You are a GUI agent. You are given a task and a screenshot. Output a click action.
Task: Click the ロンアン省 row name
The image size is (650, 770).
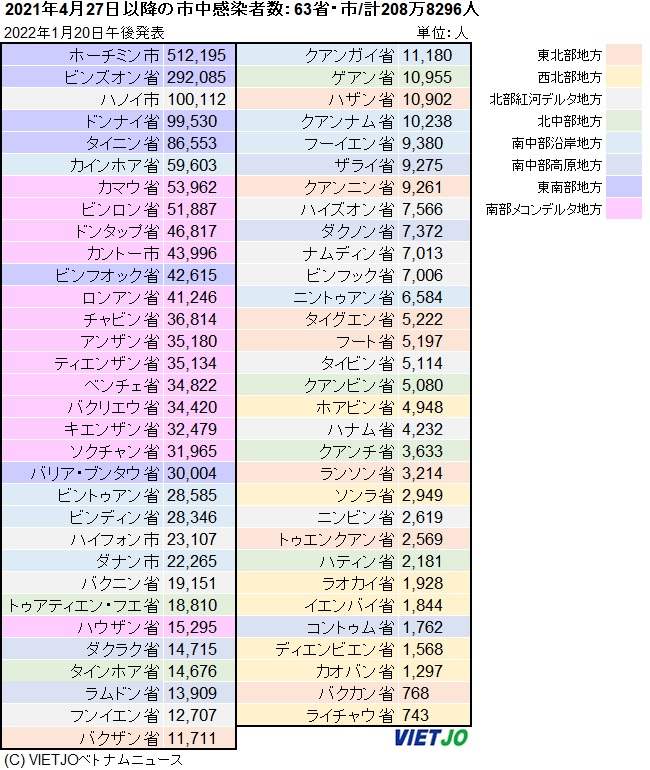(x=121, y=297)
